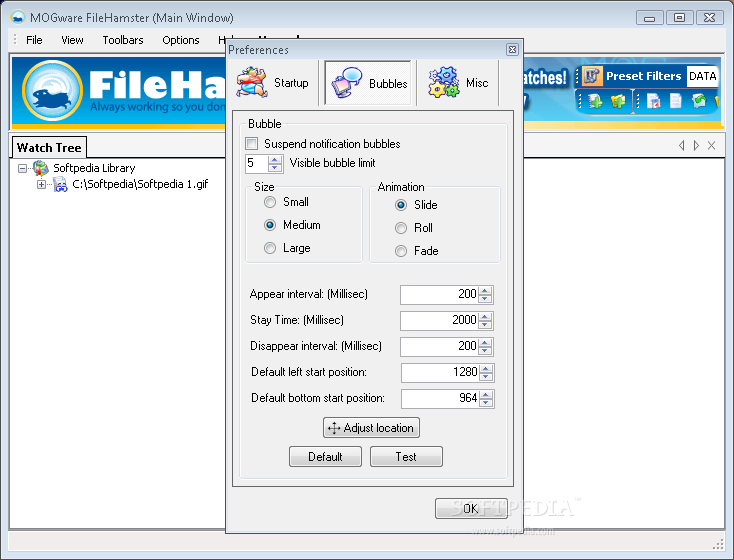Click the Adjust location button
This screenshot has height=560, width=734.
[x=371, y=427]
